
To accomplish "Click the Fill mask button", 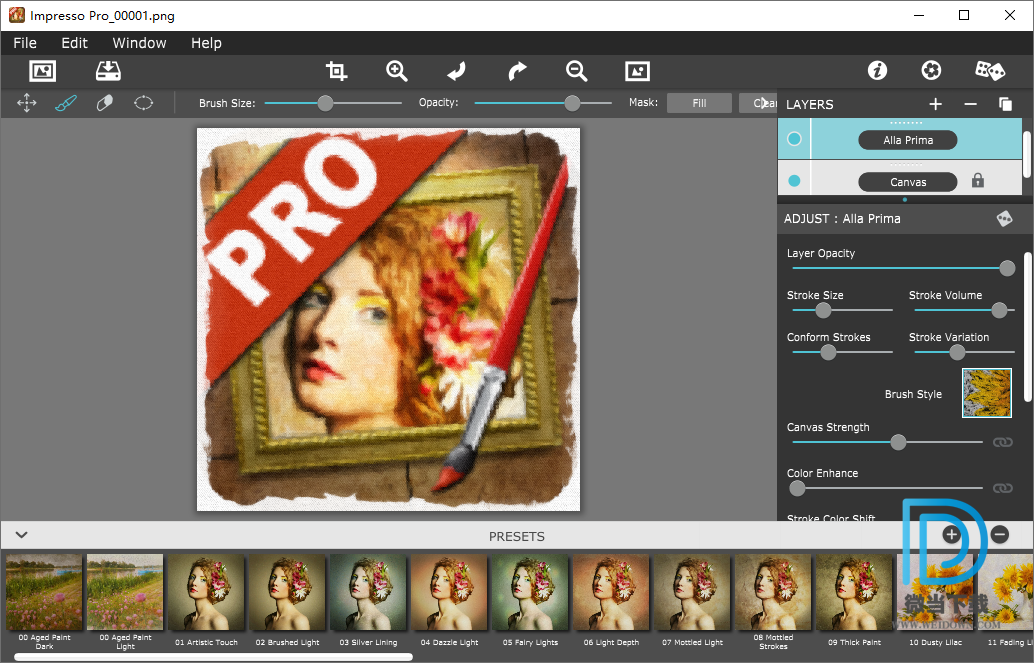I will click(x=699, y=103).
